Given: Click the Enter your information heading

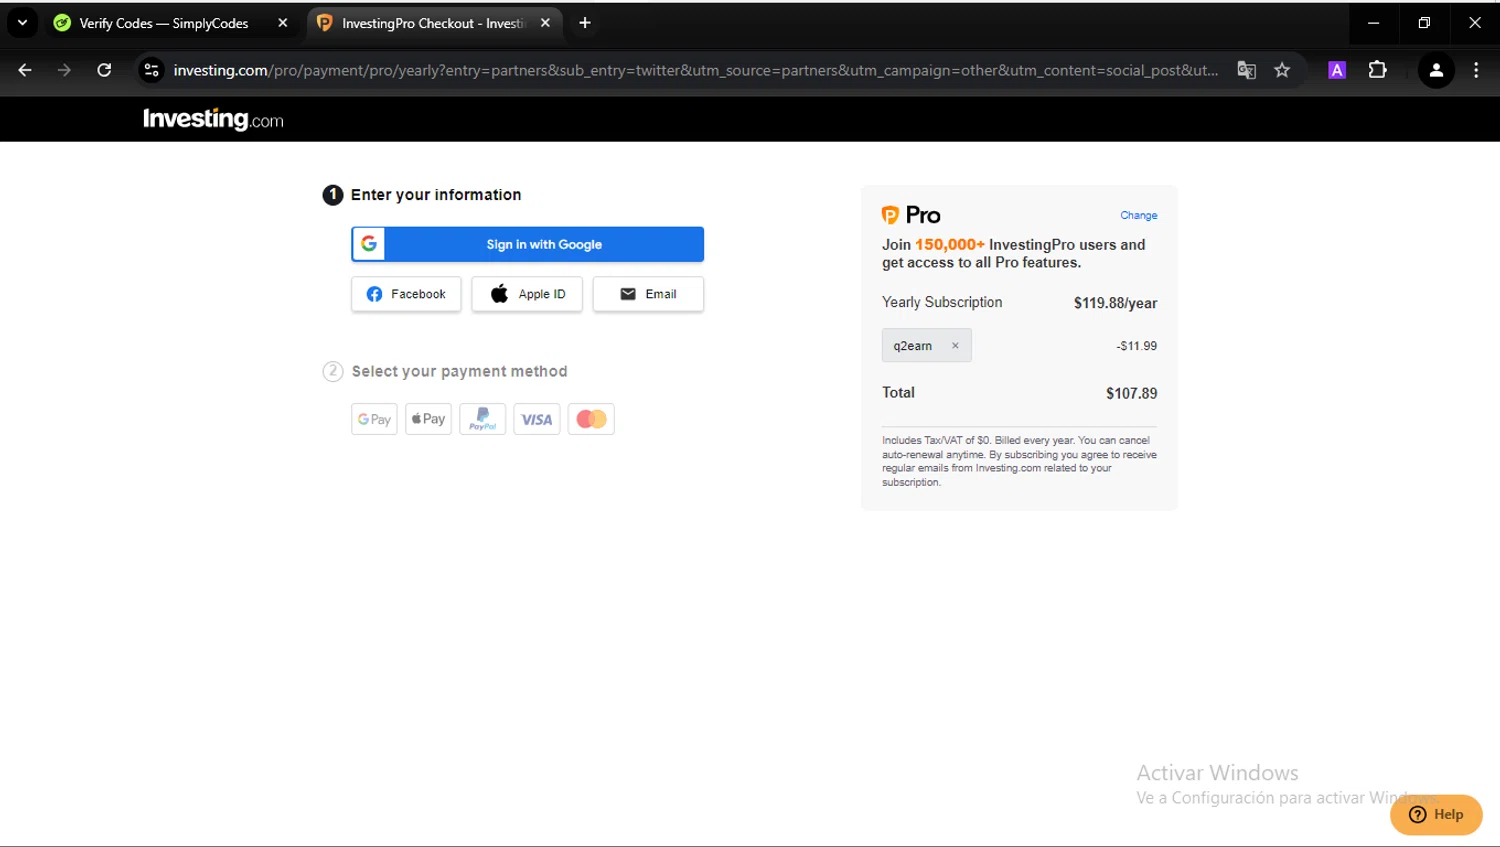Looking at the screenshot, I should click(436, 195).
